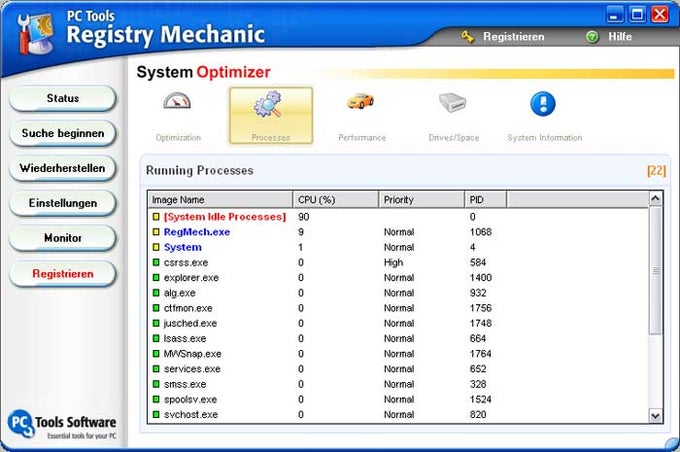Select the csrss.exe process name
The width and height of the screenshot is (680, 452).
tap(186, 262)
